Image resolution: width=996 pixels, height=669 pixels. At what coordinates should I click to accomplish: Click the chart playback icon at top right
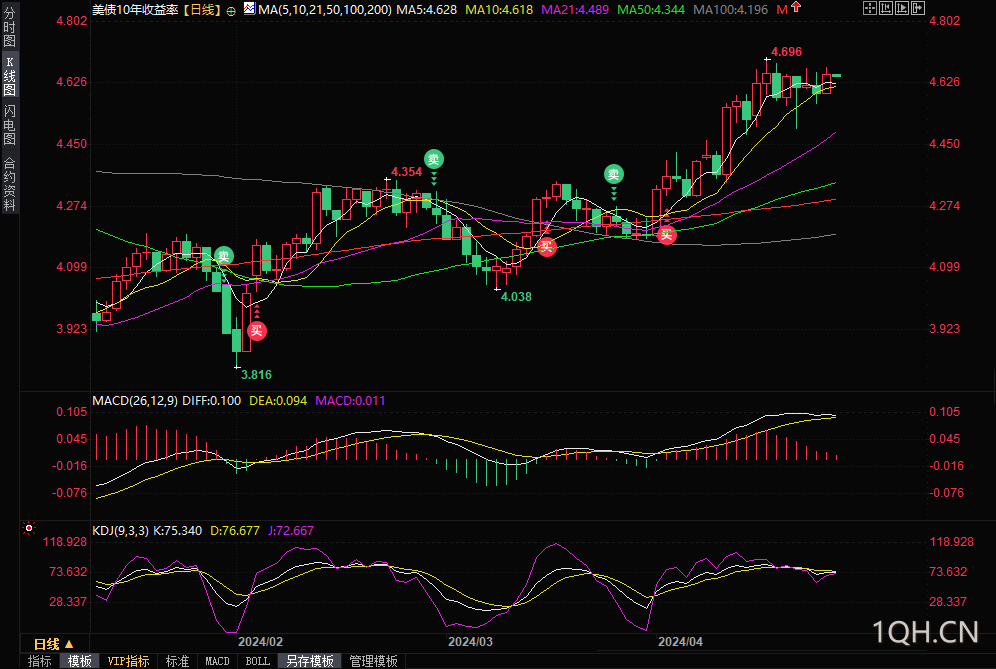click(x=901, y=8)
